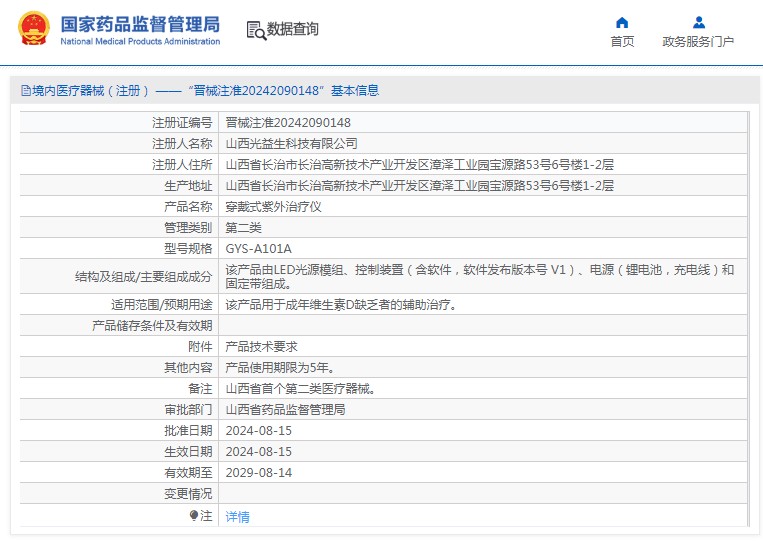Click the national emblem logo

point(34,29)
